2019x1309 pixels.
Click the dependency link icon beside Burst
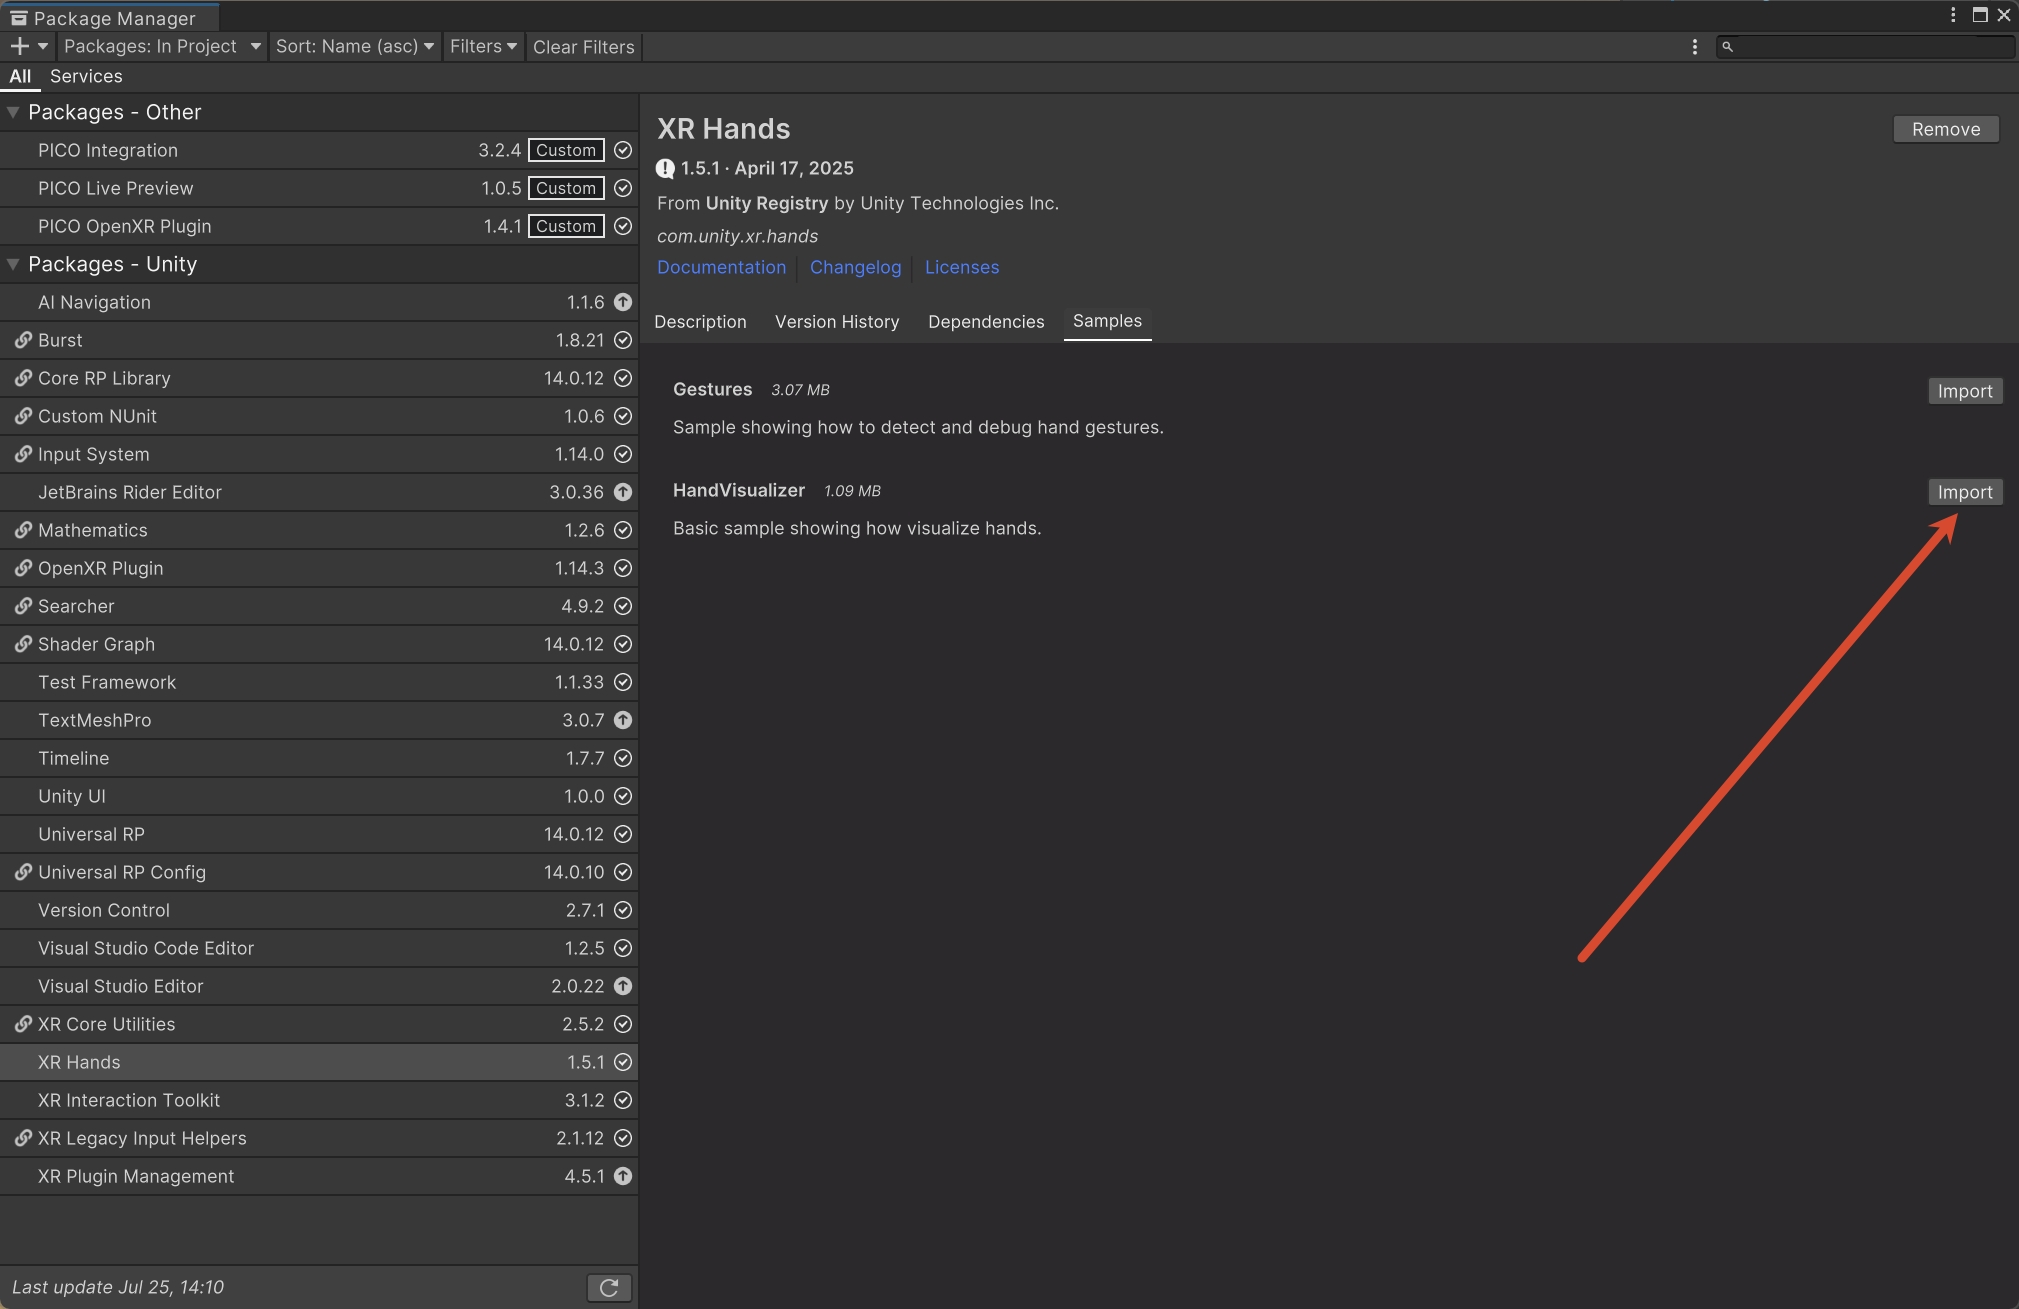(x=23, y=340)
